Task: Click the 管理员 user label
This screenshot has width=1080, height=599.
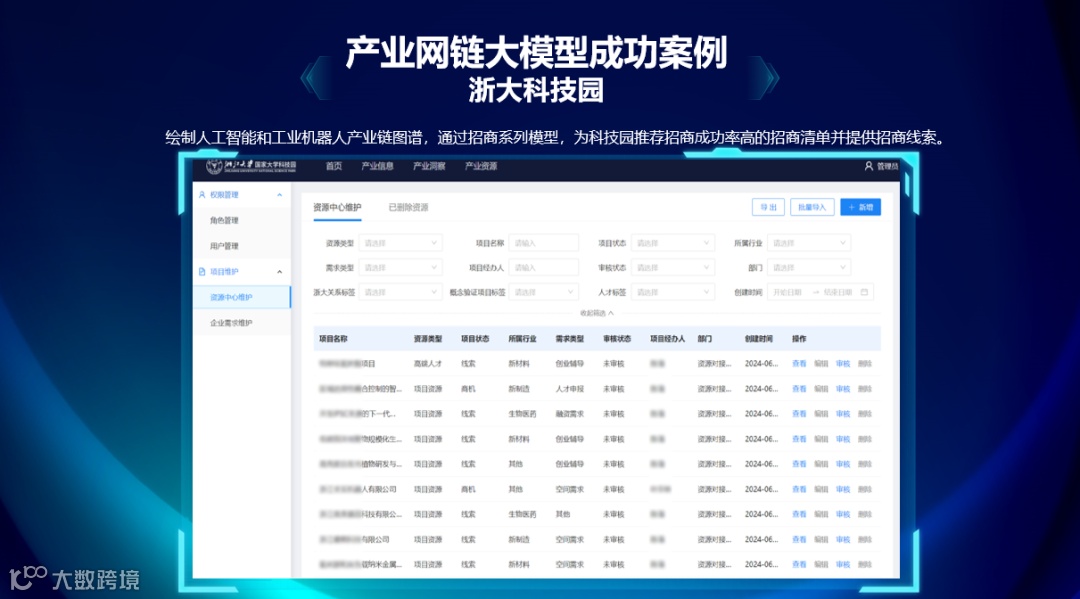Action: (x=886, y=166)
